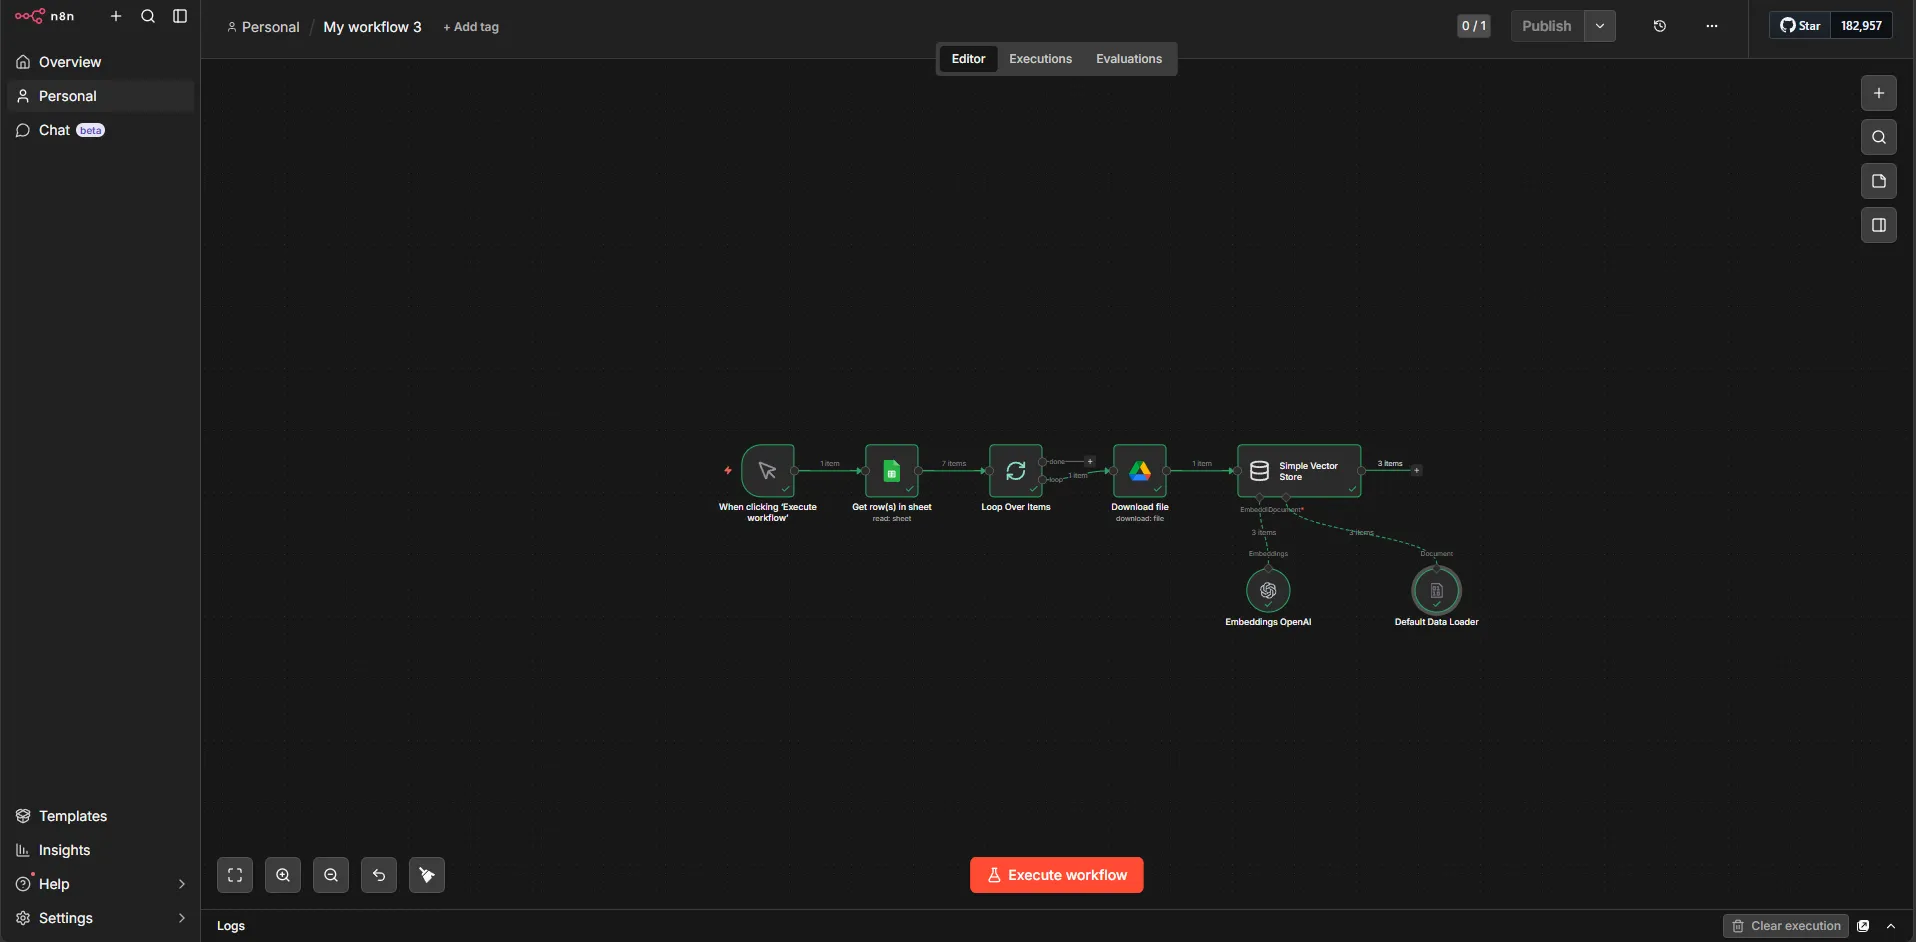Click the Embeddings OpenAI node icon
The width and height of the screenshot is (1916, 942).
[1268, 591]
